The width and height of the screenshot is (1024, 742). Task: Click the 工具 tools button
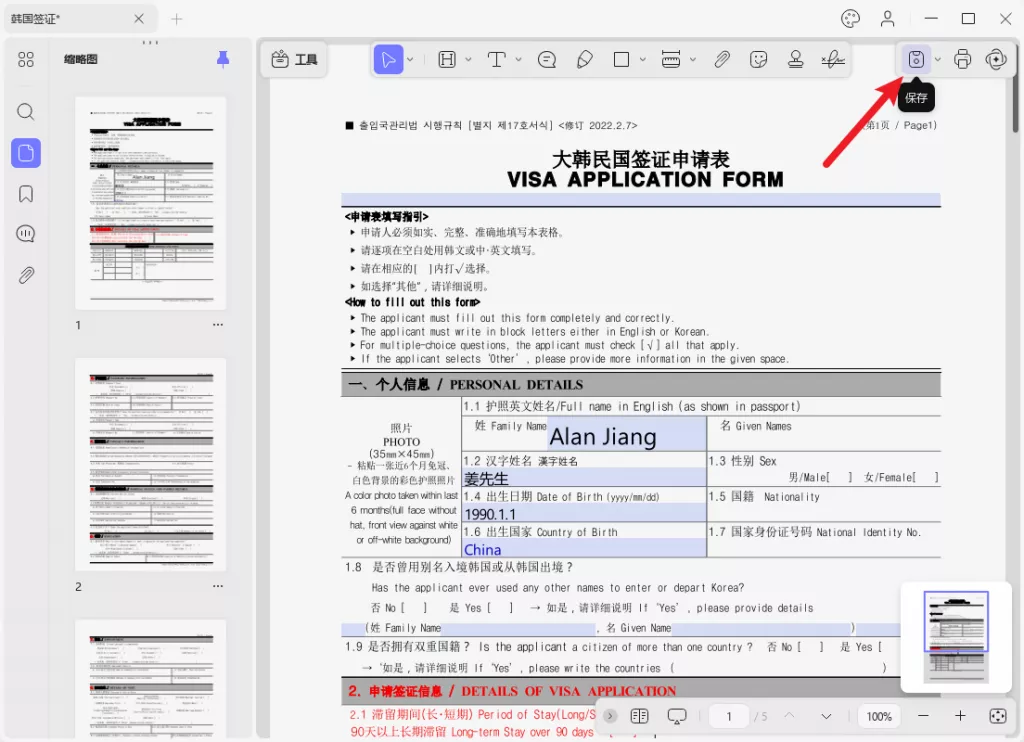[x=294, y=60]
